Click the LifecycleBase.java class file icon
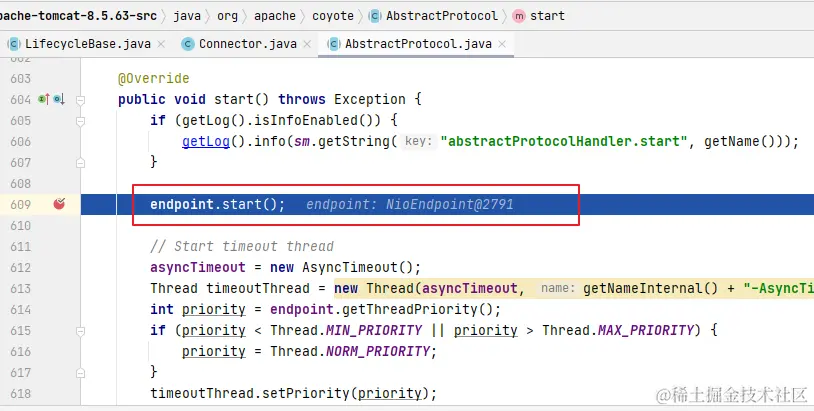The width and height of the screenshot is (814, 411). click(14, 44)
